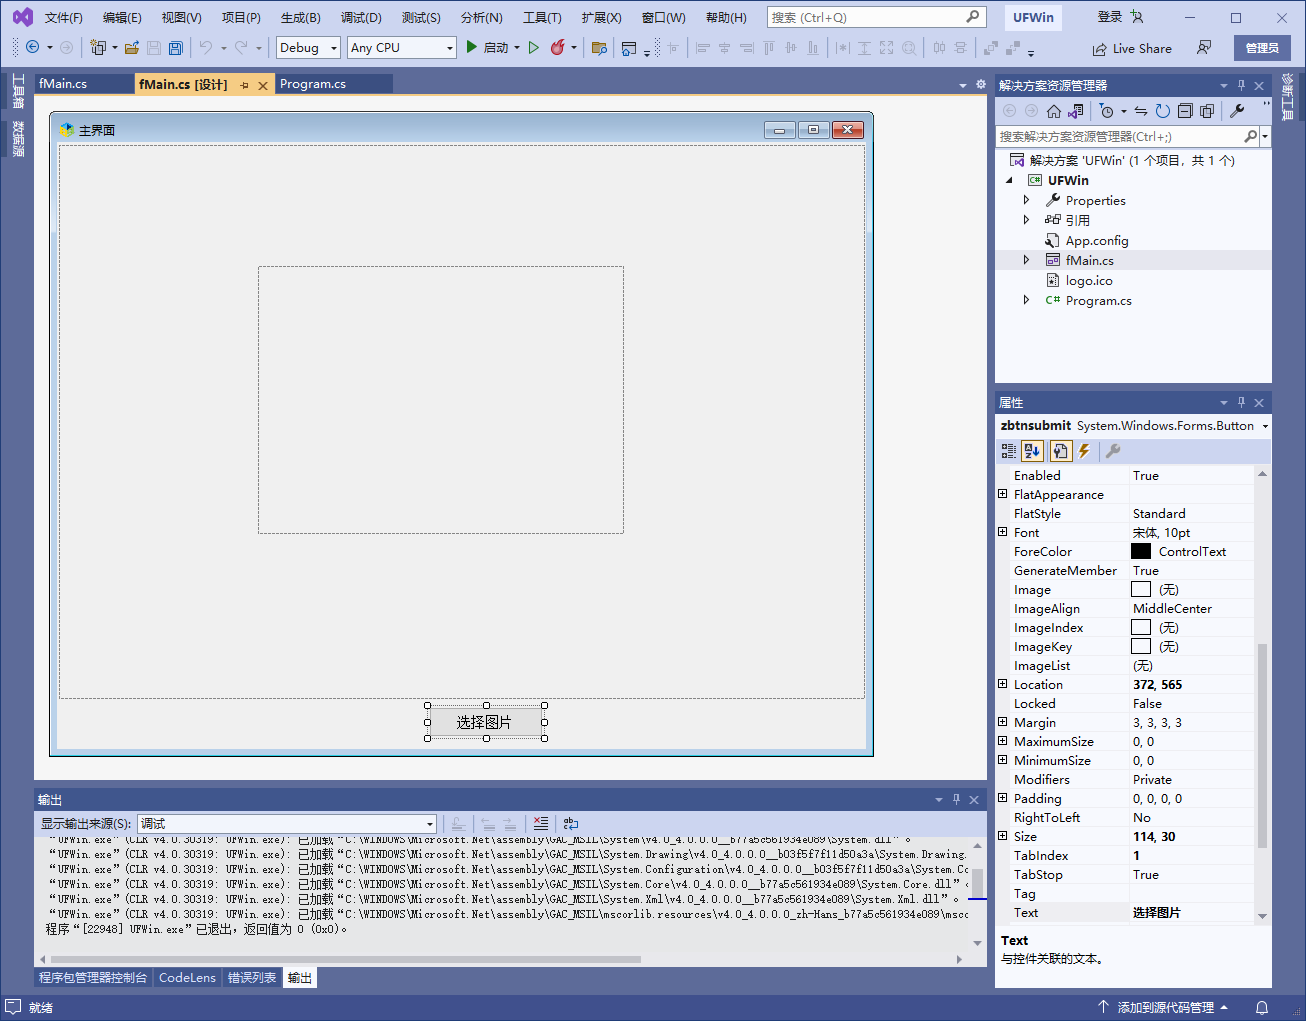
Task: Click Collapse All icon in Solution Explorer
Action: (x=1185, y=111)
